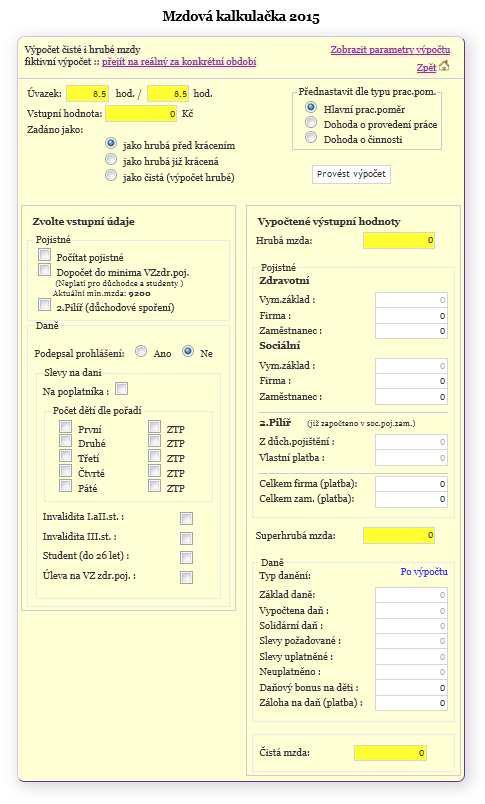
Task: Click Celkem zam. (platba) field
Action: tap(411, 499)
